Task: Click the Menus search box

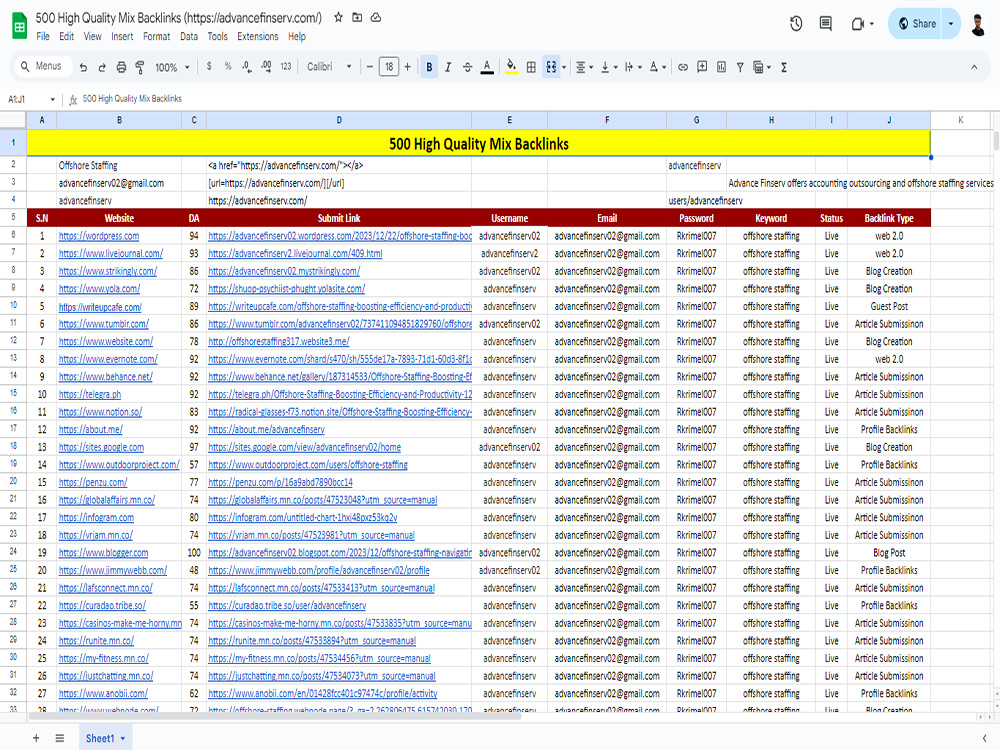Action: point(42,66)
